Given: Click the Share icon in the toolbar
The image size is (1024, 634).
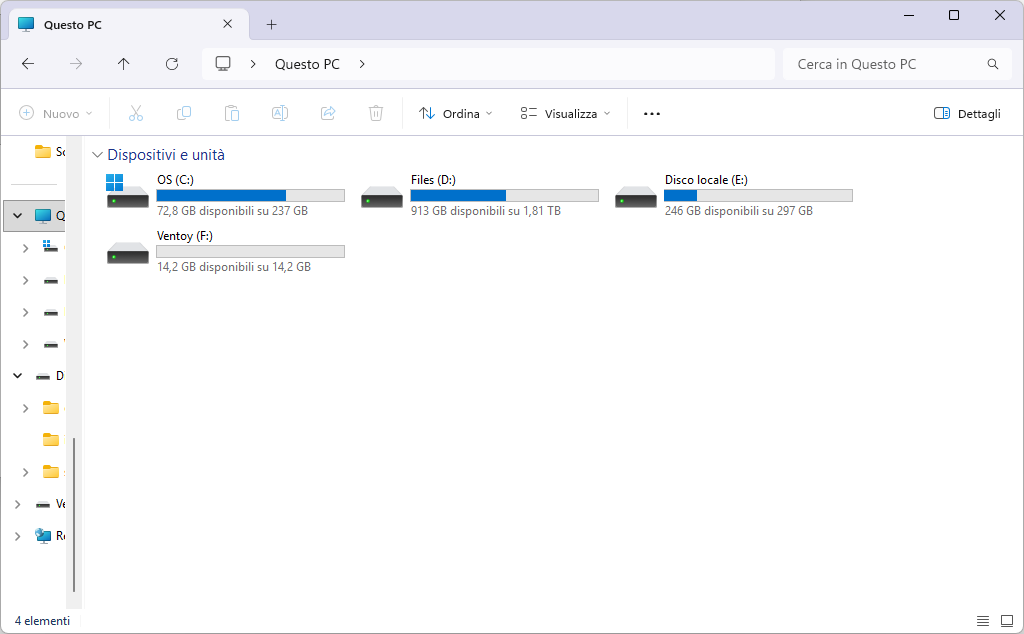Looking at the screenshot, I should pos(328,113).
